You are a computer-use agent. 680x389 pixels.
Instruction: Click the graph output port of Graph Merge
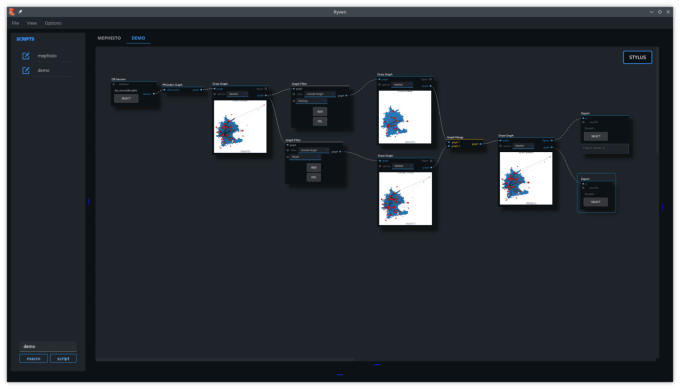[480, 144]
